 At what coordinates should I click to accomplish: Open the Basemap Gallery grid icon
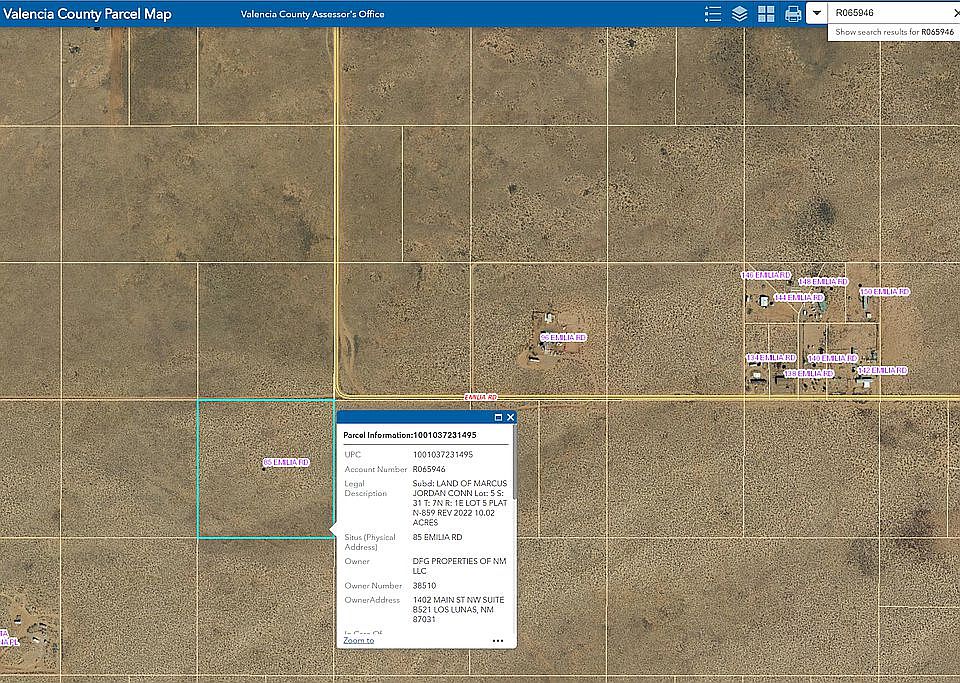[x=766, y=14]
